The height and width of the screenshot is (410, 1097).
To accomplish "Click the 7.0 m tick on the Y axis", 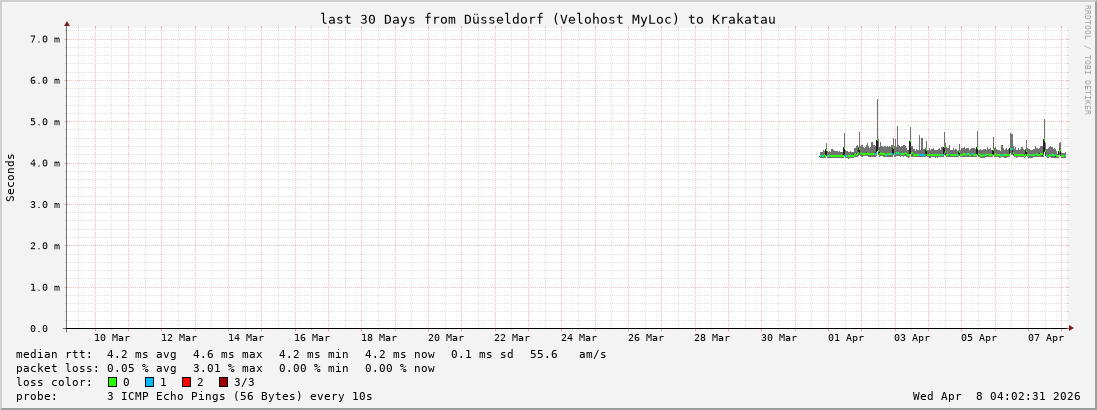I will [x=45, y=39].
